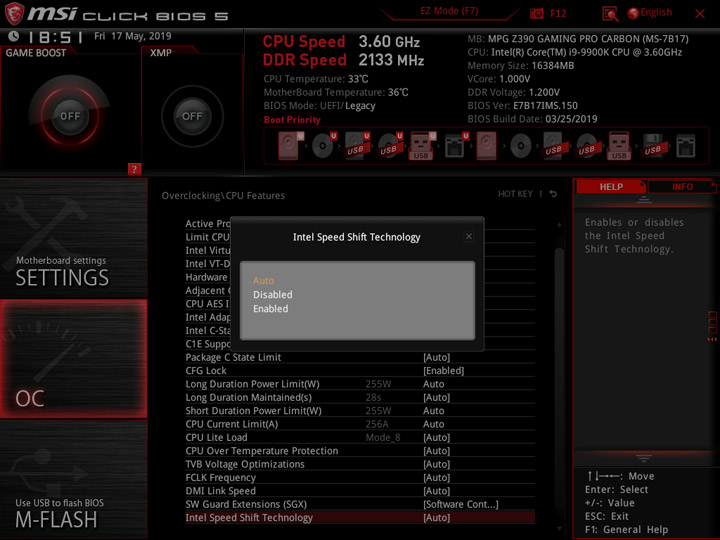Switch to the INFO tab
720x540 pixels.
[x=682, y=186]
